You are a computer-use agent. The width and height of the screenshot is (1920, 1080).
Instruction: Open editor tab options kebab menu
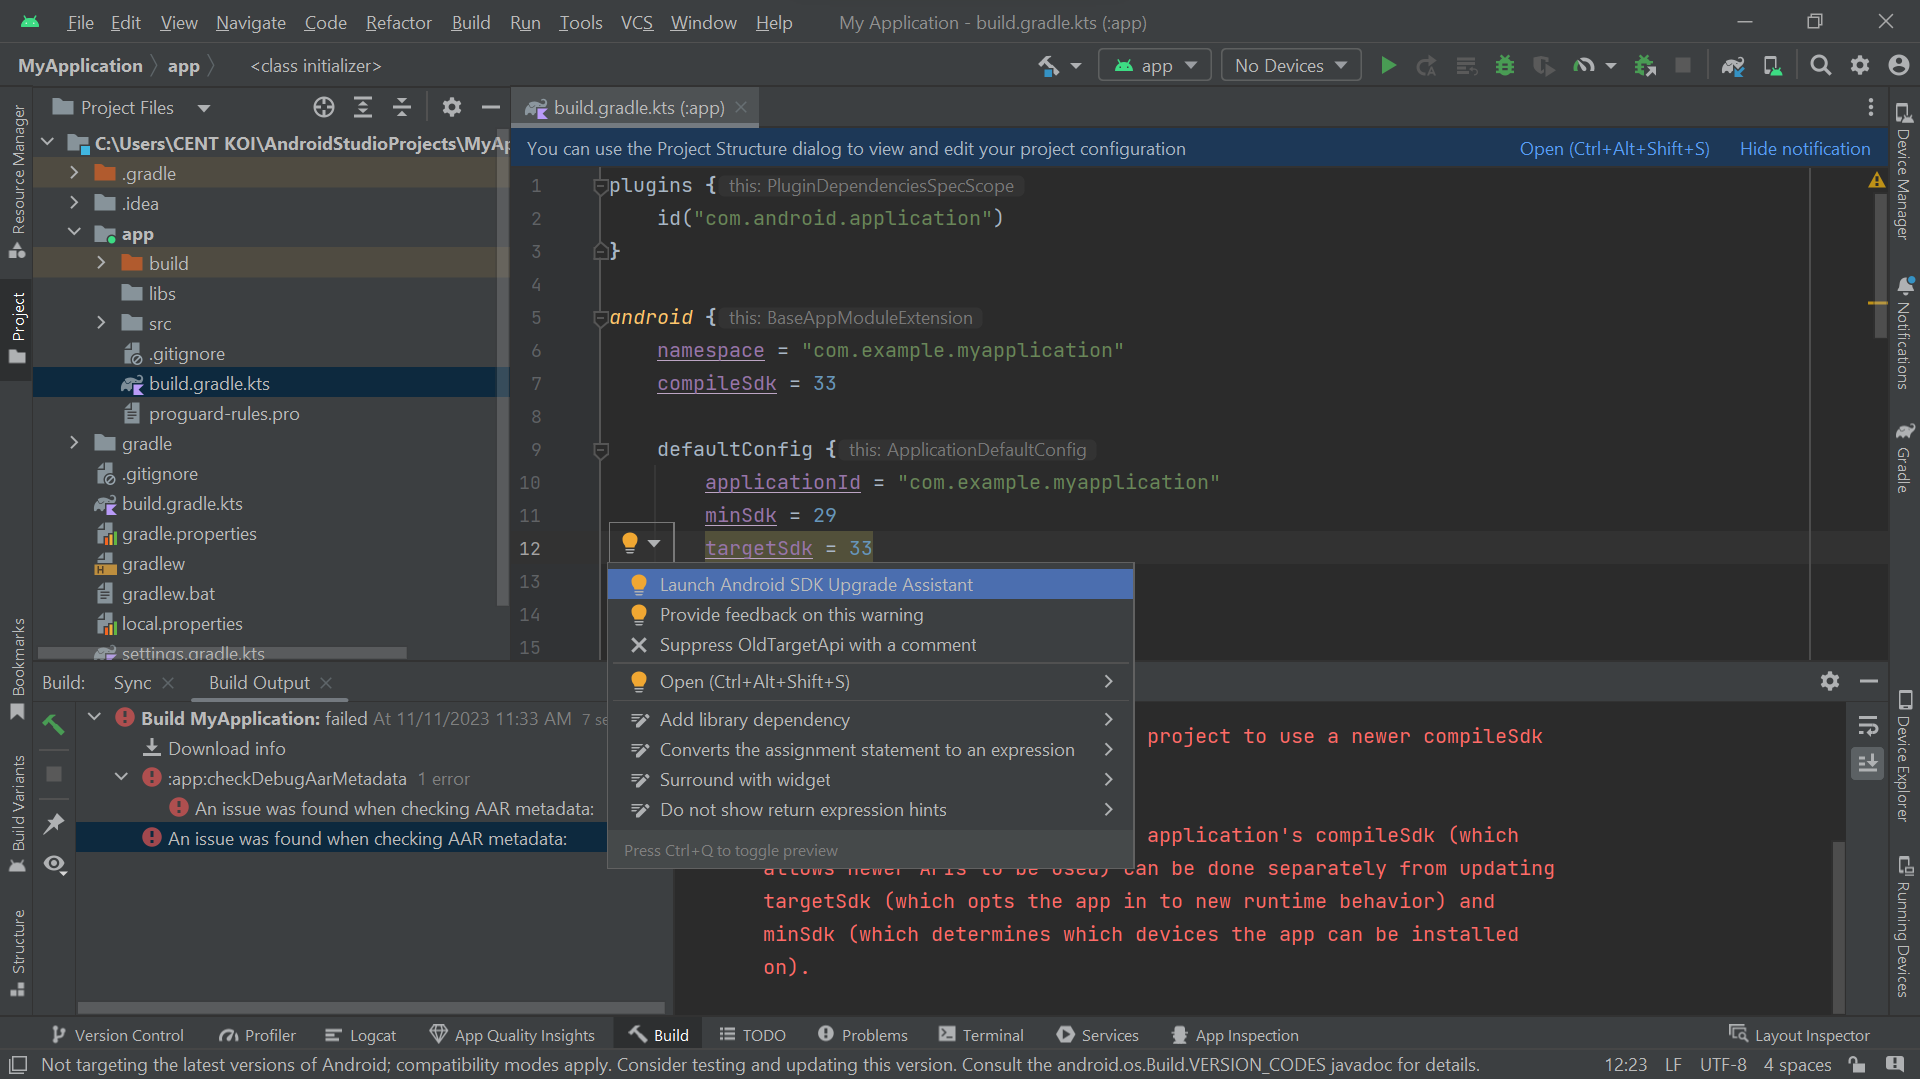click(x=1870, y=107)
